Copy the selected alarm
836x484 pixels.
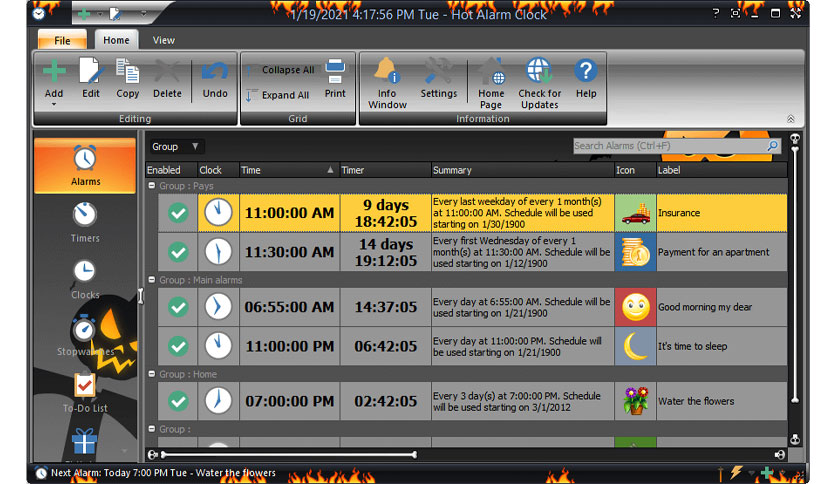pos(127,79)
